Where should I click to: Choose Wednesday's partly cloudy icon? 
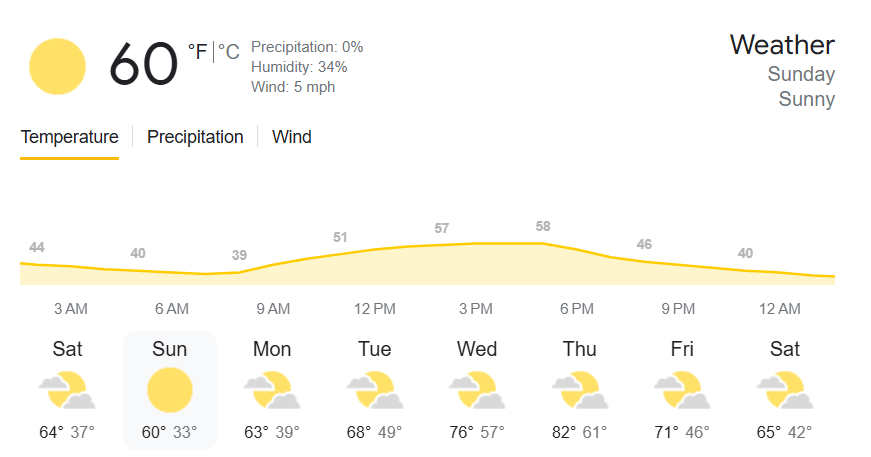click(x=477, y=390)
